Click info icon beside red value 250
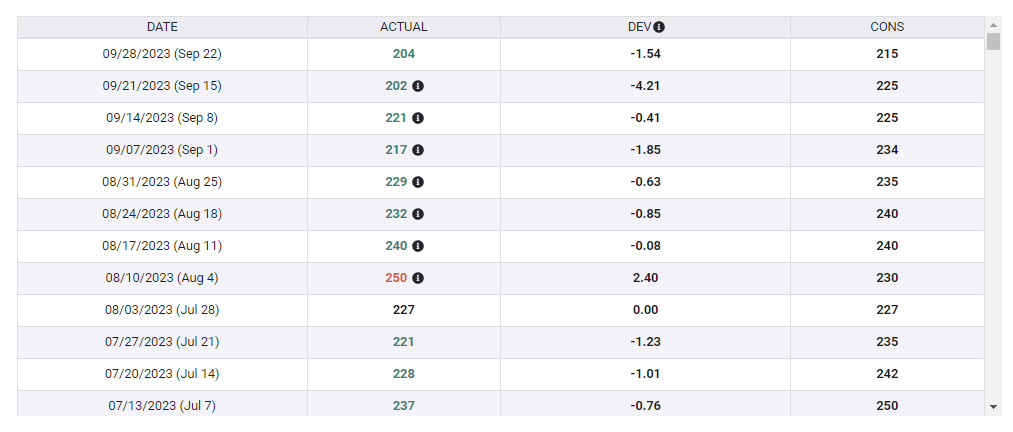The width and height of the screenshot is (1013, 432). [418, 278]
